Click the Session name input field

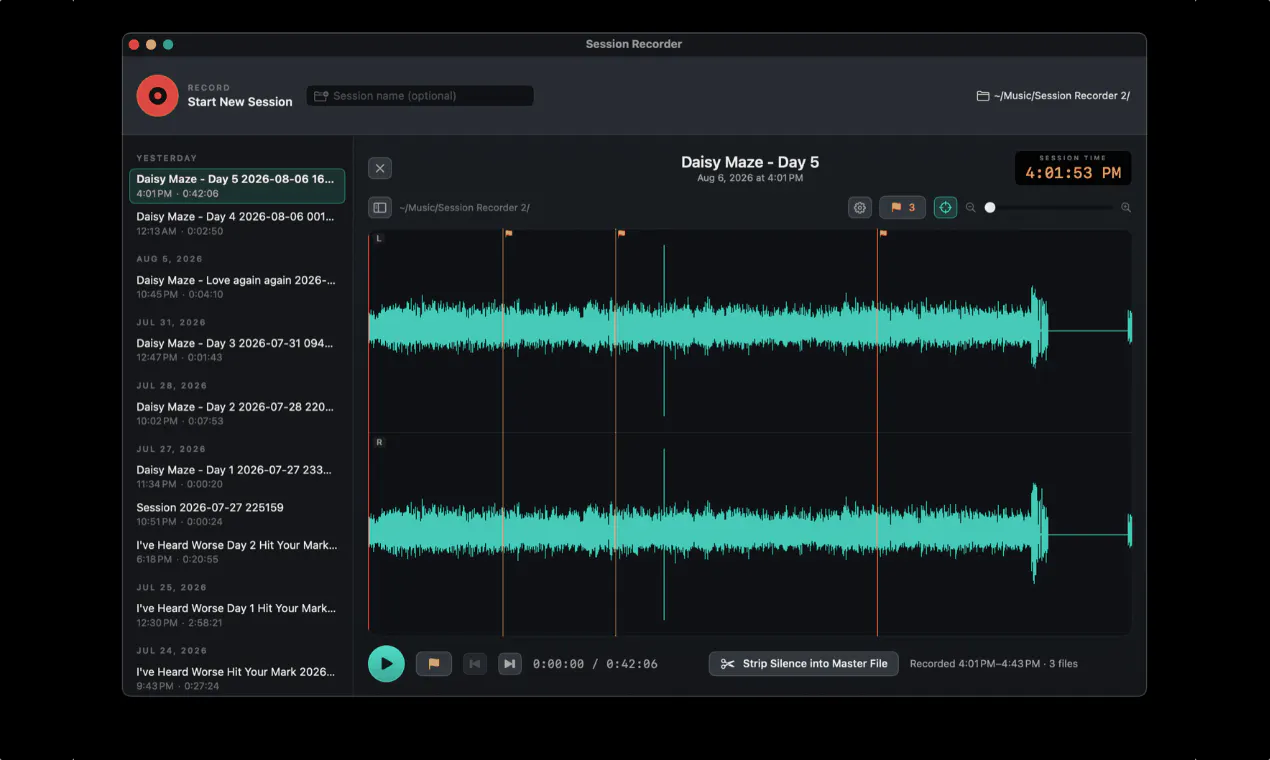(x=420, y=96)
